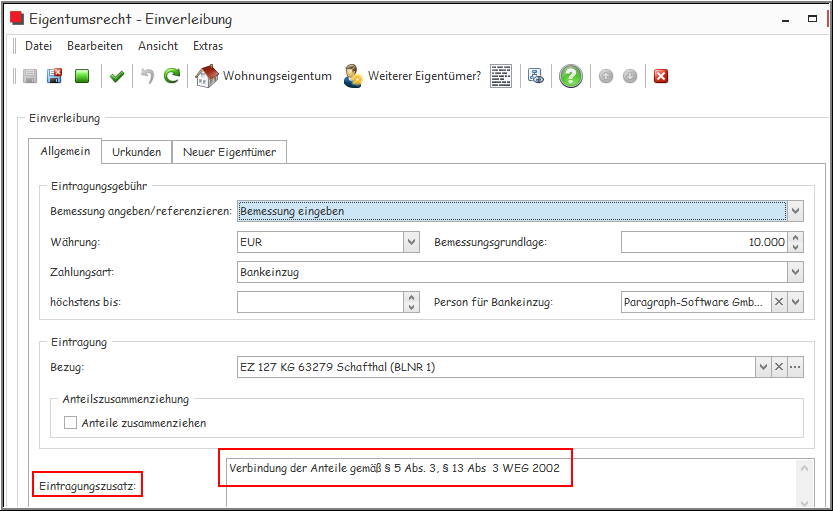Image resolution: width=833 pixels, height=511 pixels.
Task: Click the undo arrow icon
Action: tap(147, 76)
